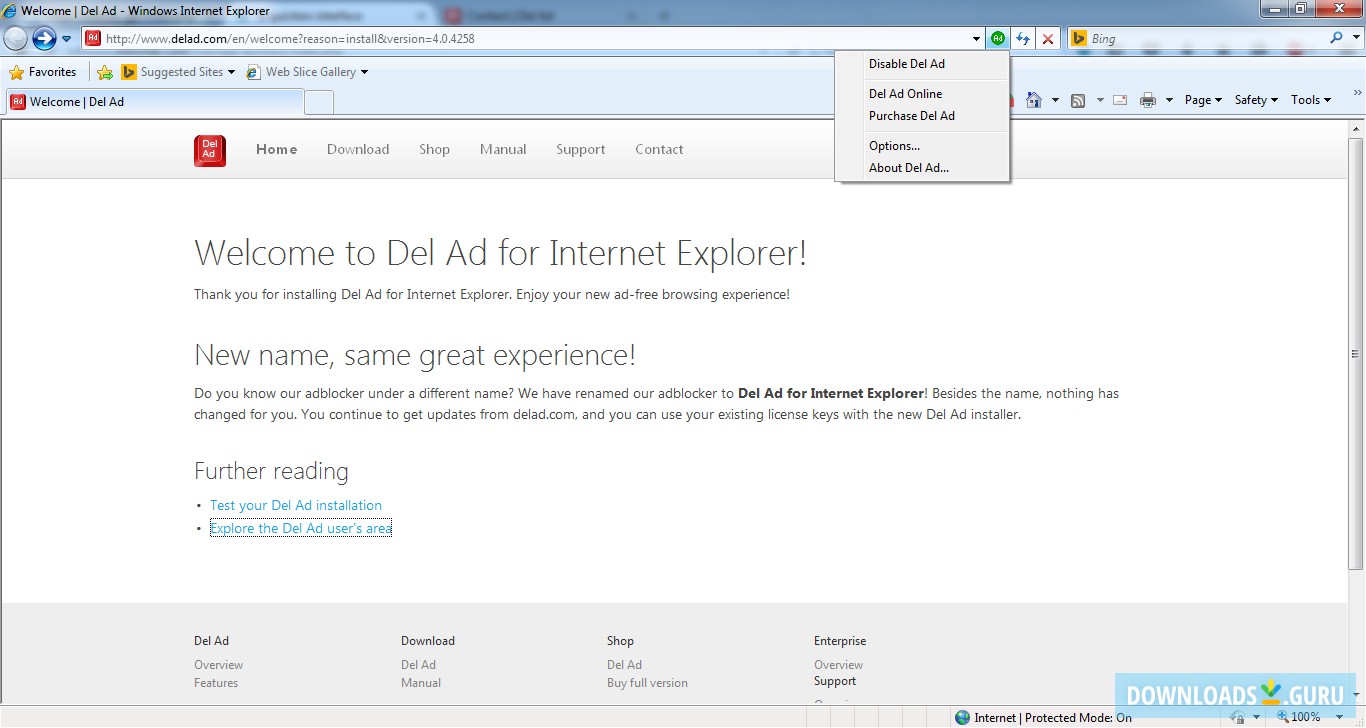Viewport: 1366px width, 728px height.
Task: Click the refresh page icon
Action: [x=1022, y=39]
